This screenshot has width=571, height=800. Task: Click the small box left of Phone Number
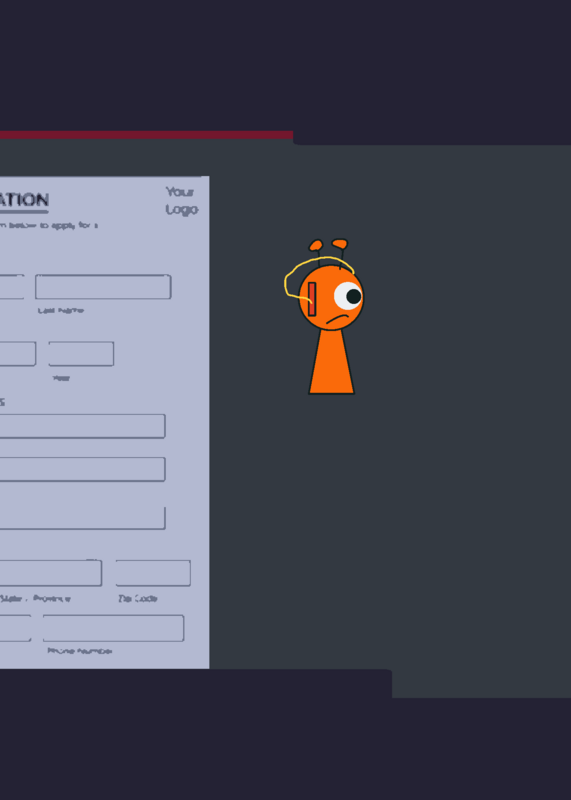pyautogui.click(x=15, y=628)
